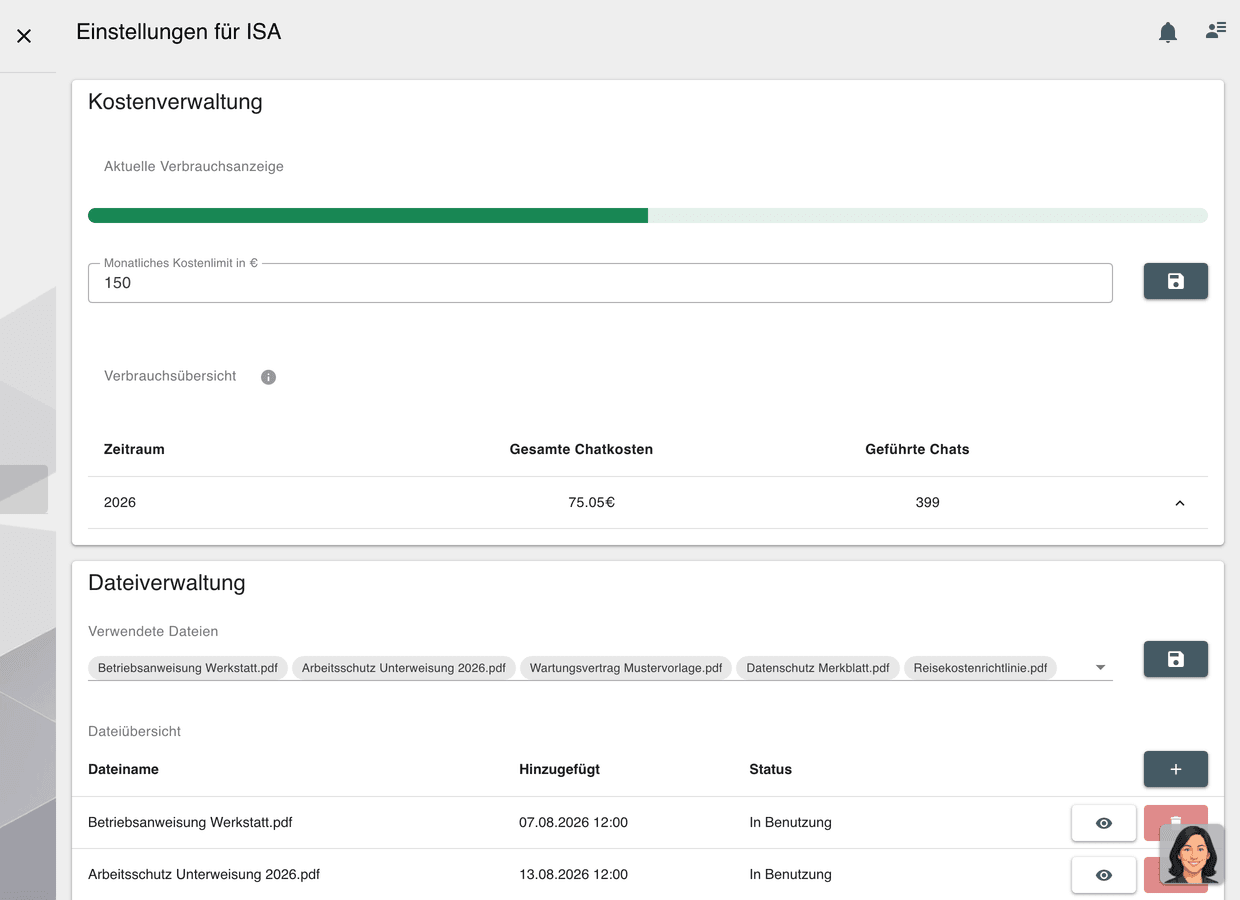Screen dimensions: 1240x900
Task: View Betriebsanweisung Werkstatt.pdf with eye button
Action: pyautogui.click(x=1104, y=823)
